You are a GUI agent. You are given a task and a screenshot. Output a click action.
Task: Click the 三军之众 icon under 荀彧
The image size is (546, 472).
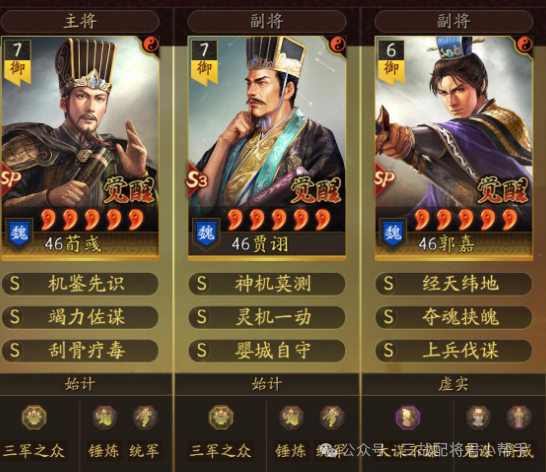click(34, 417)
